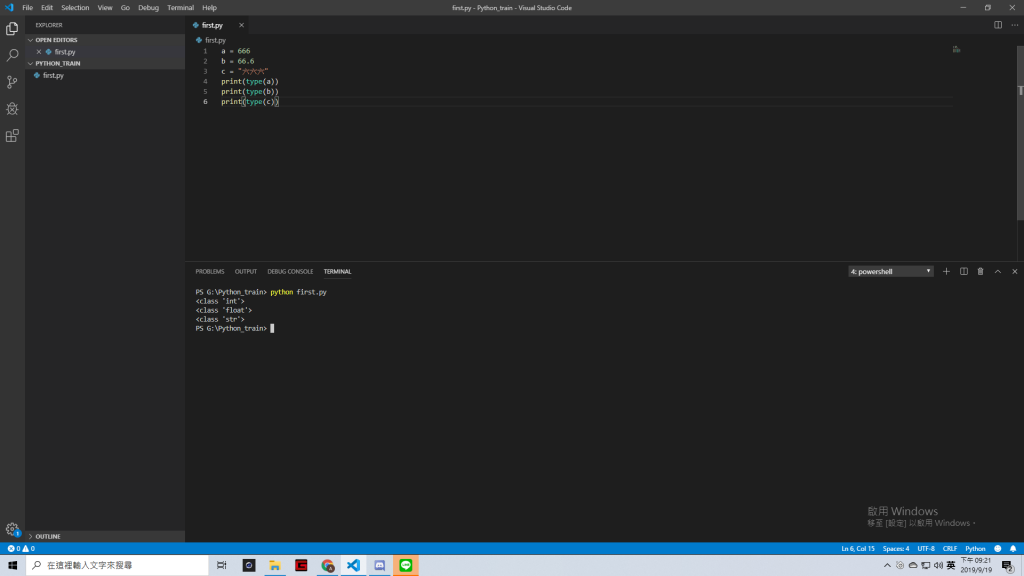The image size is (1024, 576).
Task: Kill terminal with trash icon
Action: click(980, 272)
